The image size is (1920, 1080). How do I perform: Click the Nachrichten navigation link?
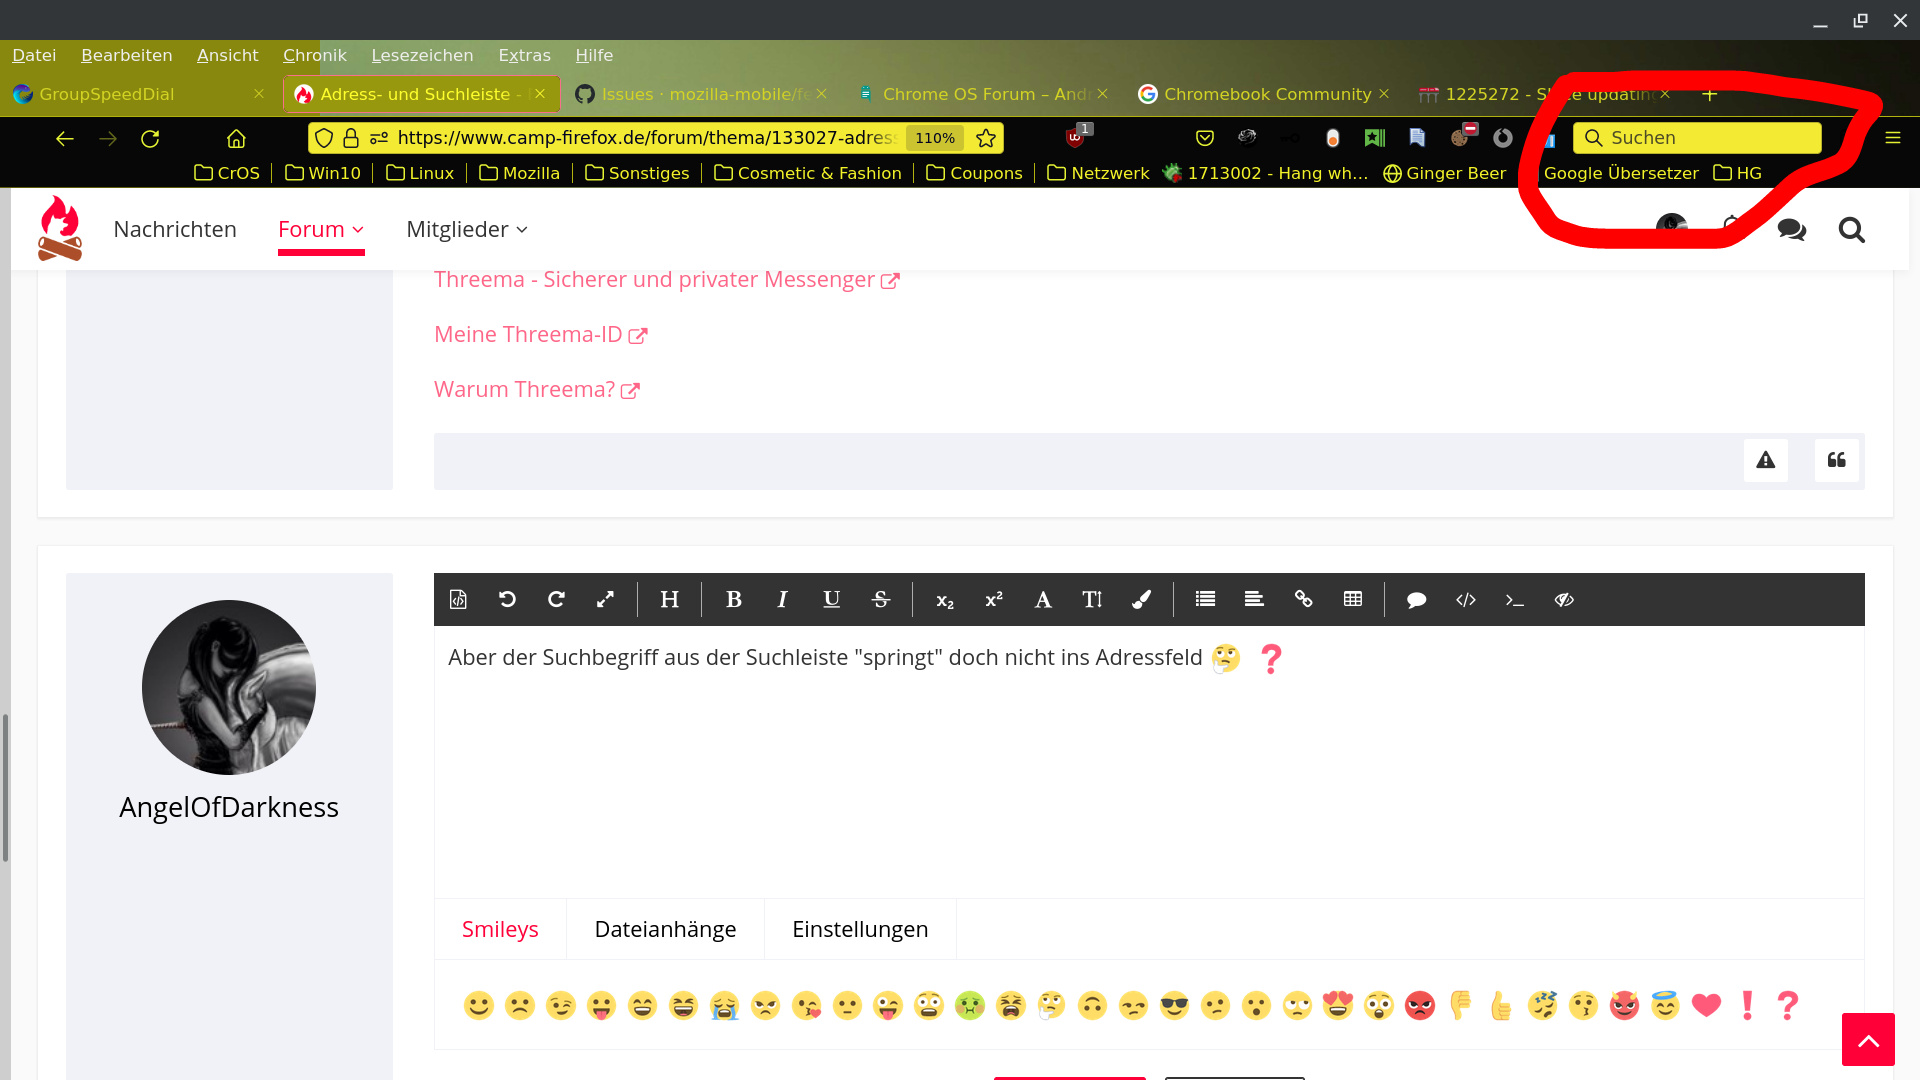(175, 230)
